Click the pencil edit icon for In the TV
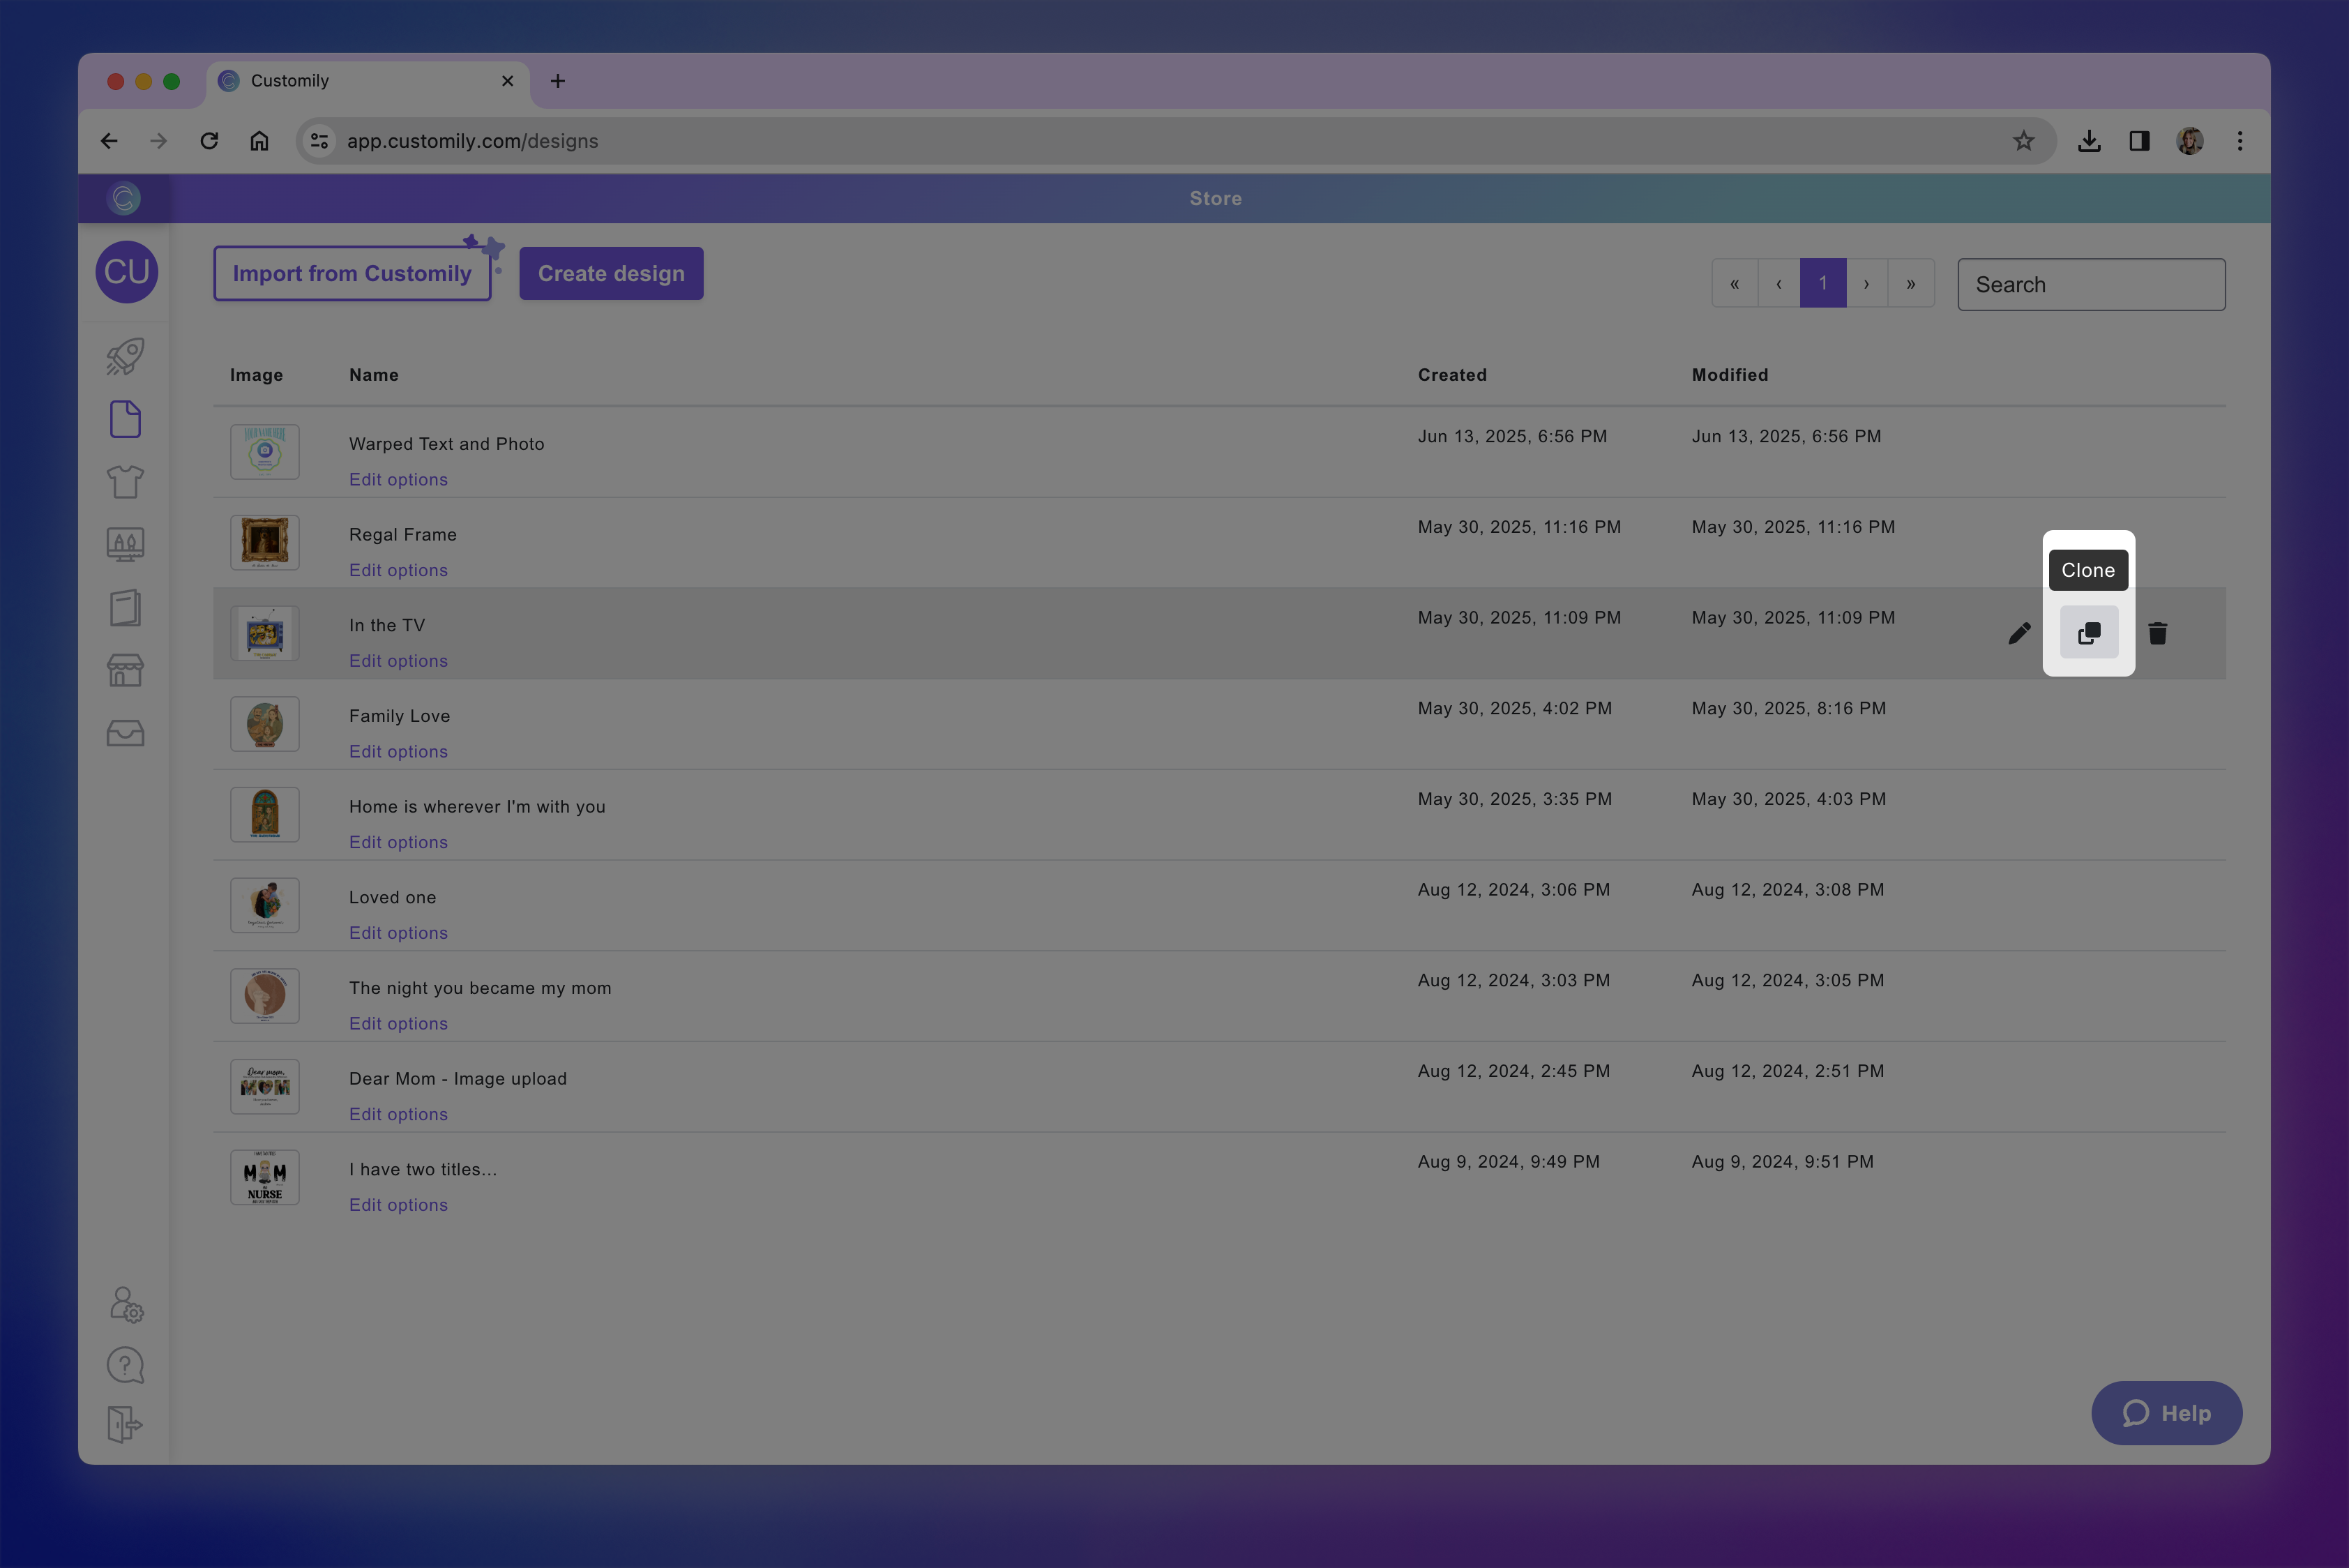Screen dimensions: 2349x1568 (x=2019, y=633)
